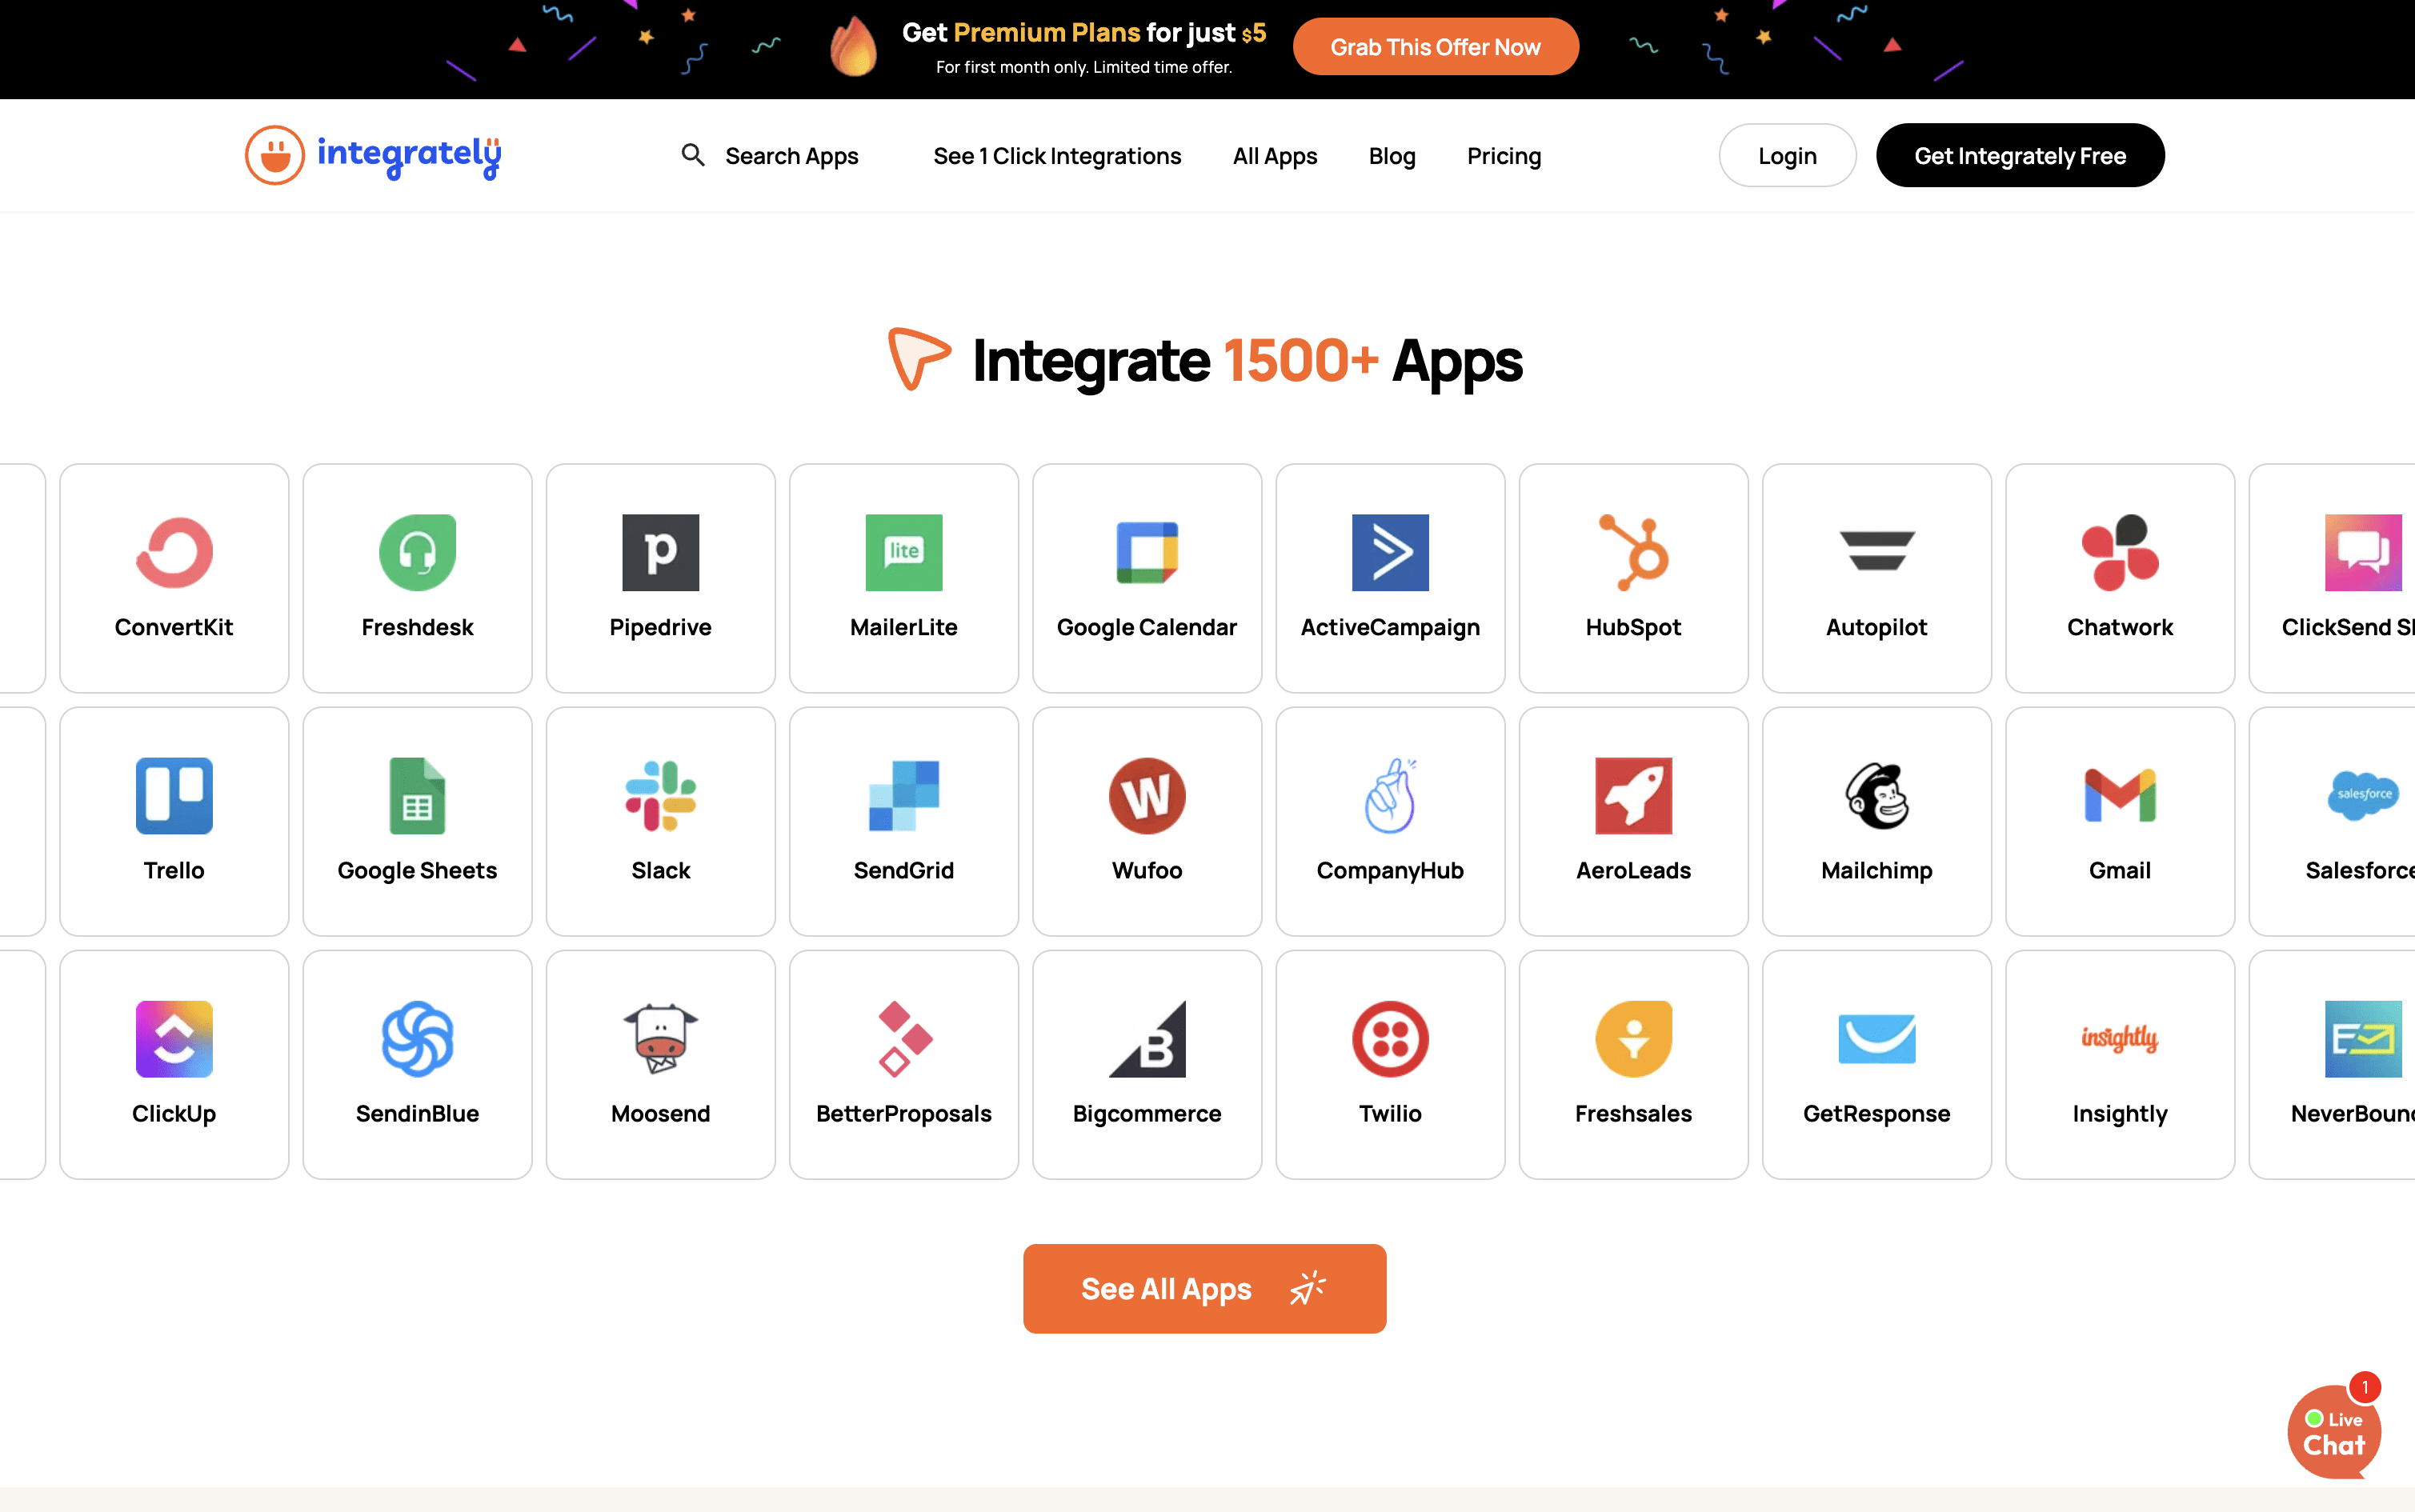Viewport: 2415px width, 1512px height.
Task: Open the Pricing page
Action: coord(1504,156)
